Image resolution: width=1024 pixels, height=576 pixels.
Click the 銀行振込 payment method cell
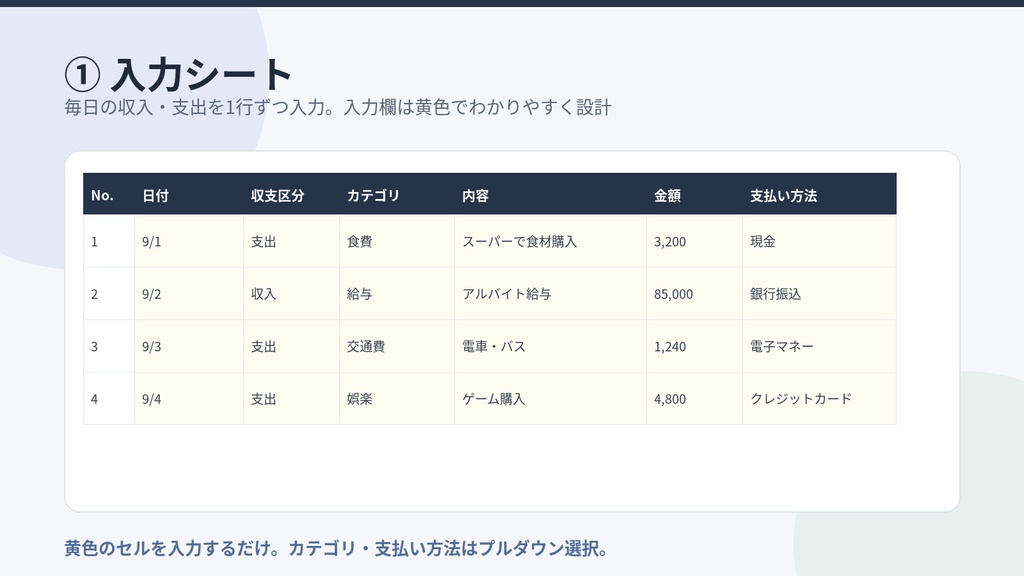819,294
